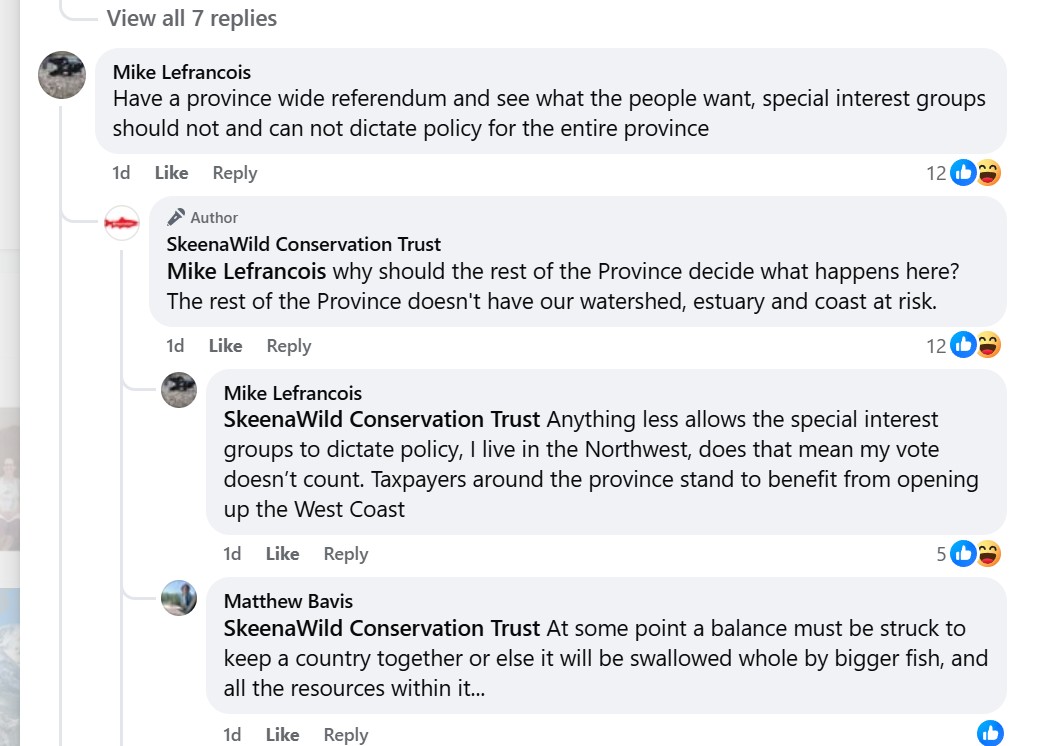Reply to Mike Lefrancois's top-level comment
The height and width of the screenshot is (746, 1039).
click(235, 173)
